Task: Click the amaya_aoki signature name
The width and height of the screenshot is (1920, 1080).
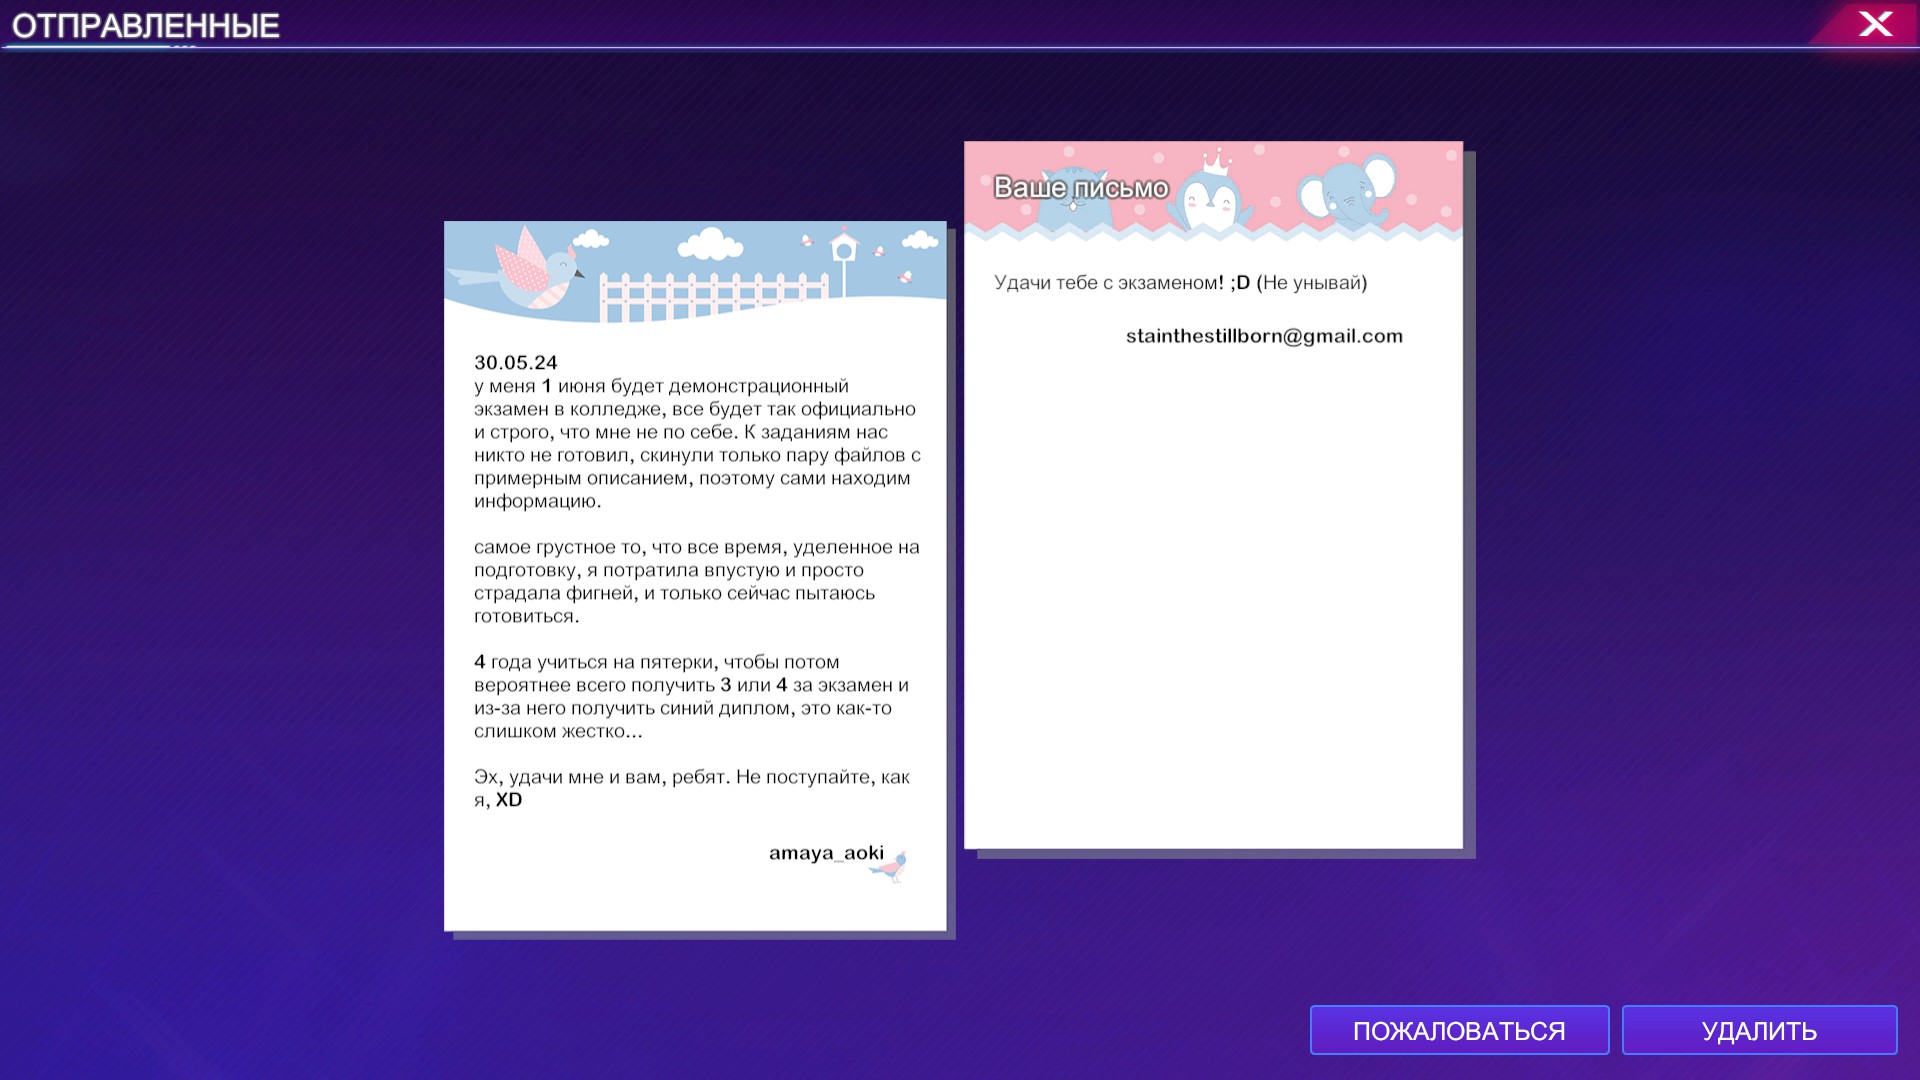Action: click(x=826, y=853)
